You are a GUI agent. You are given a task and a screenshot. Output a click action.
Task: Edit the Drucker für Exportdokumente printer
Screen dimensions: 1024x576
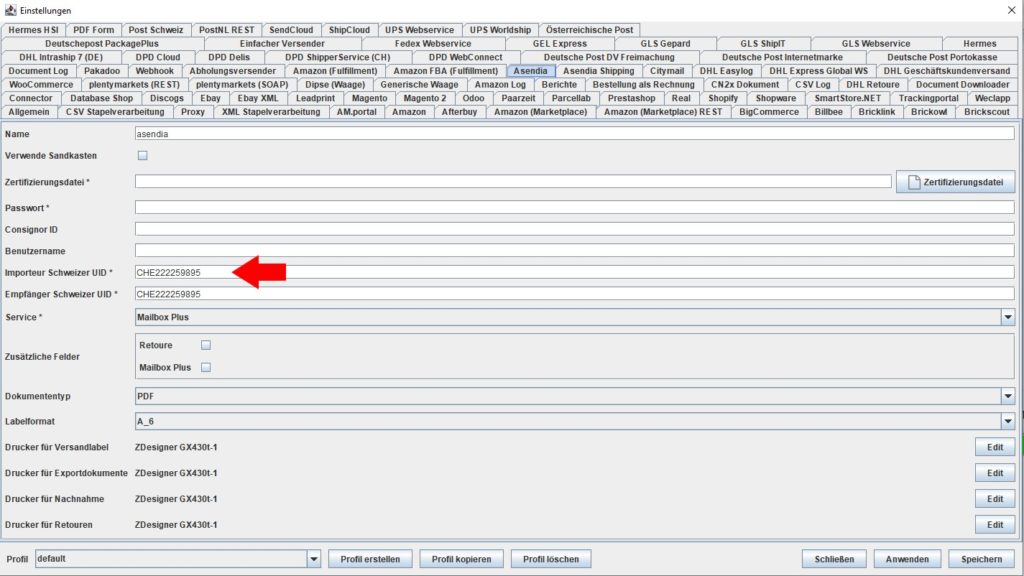995,473
